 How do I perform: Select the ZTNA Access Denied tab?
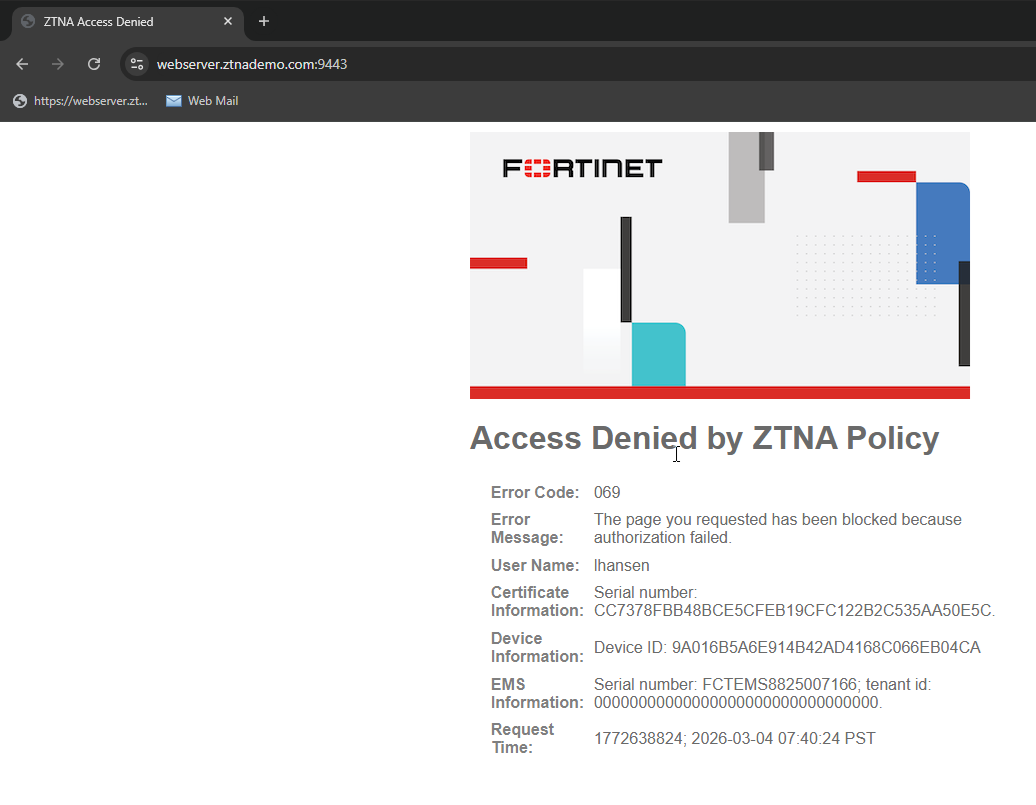click(x=128, y=22)
